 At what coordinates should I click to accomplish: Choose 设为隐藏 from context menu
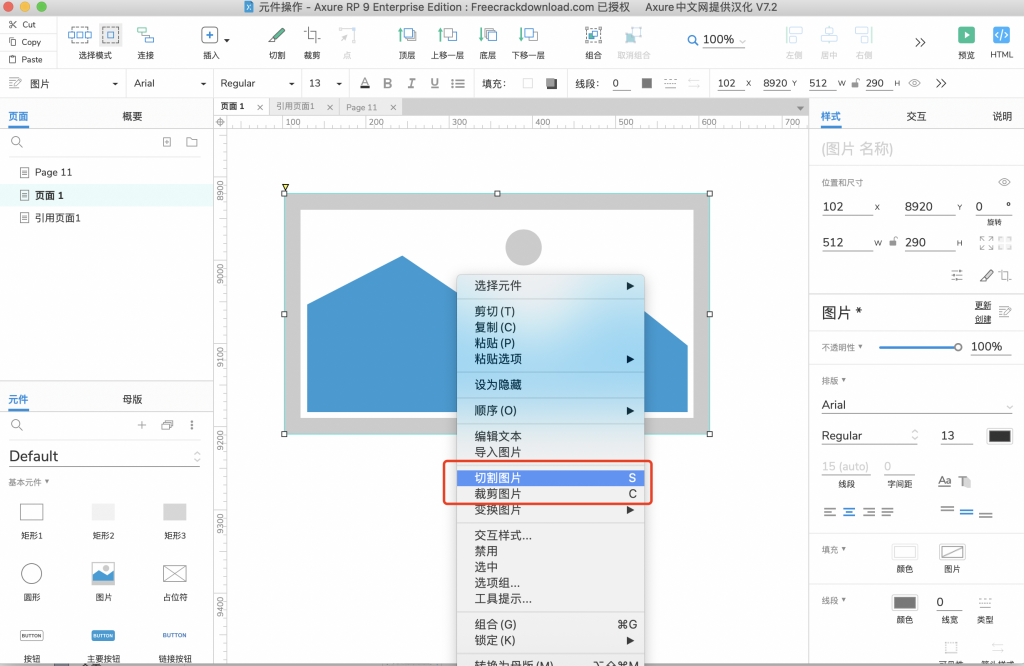498,385
